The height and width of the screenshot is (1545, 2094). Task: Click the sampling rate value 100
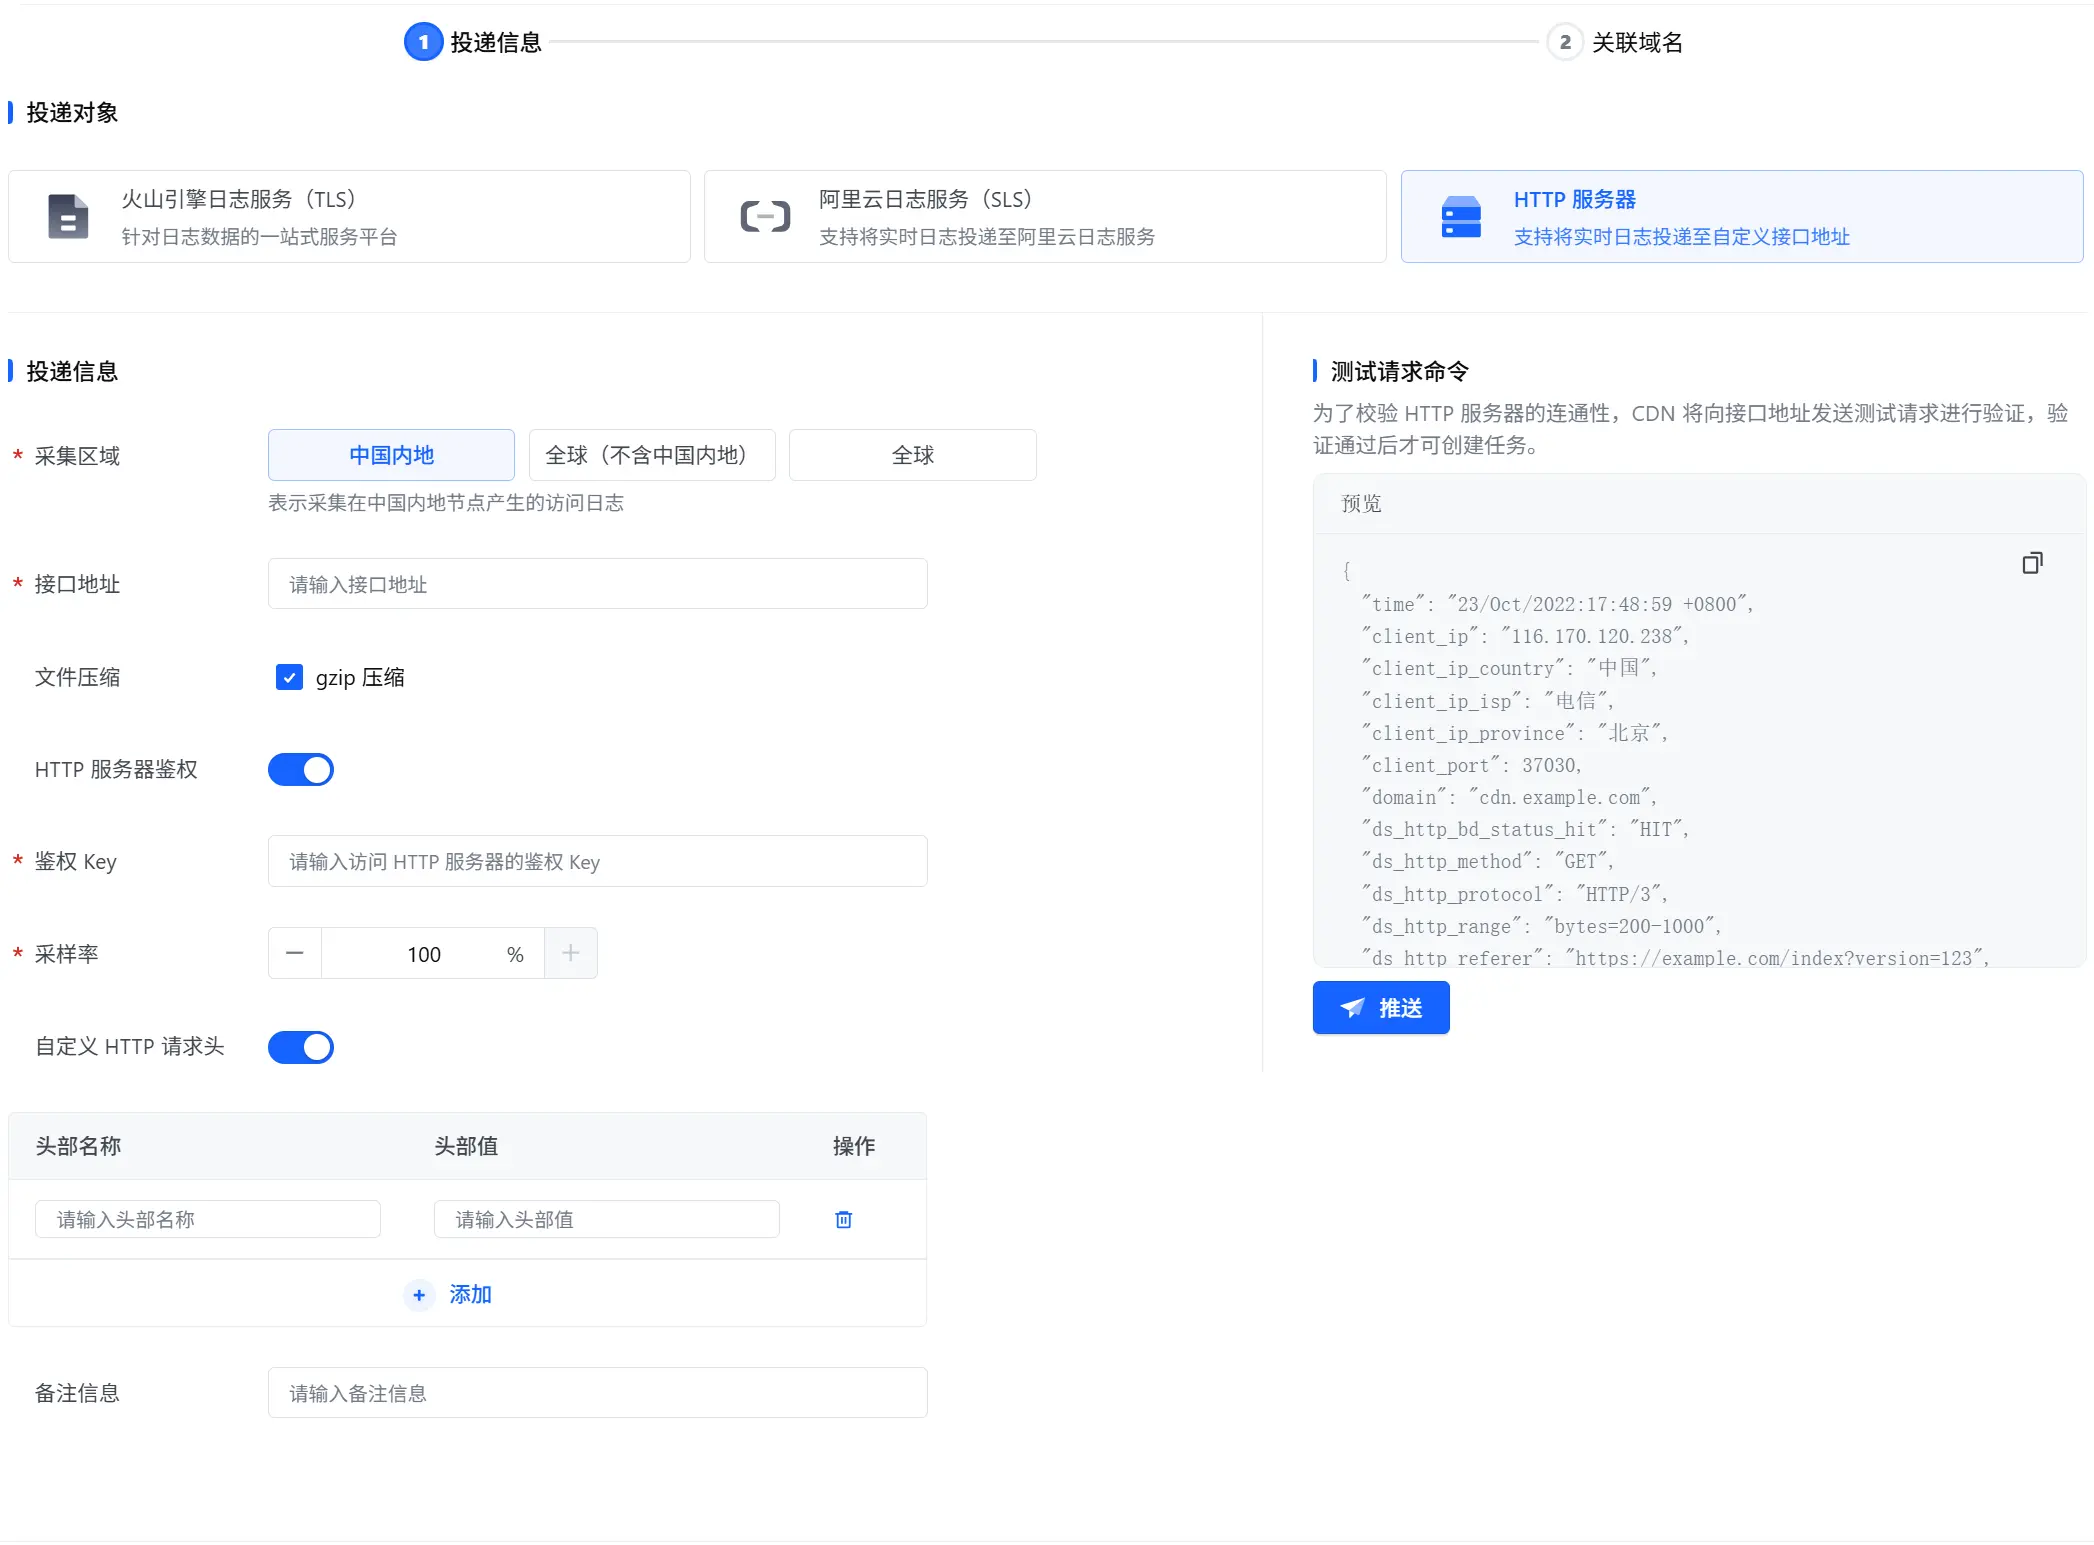[x=424, y=954]
